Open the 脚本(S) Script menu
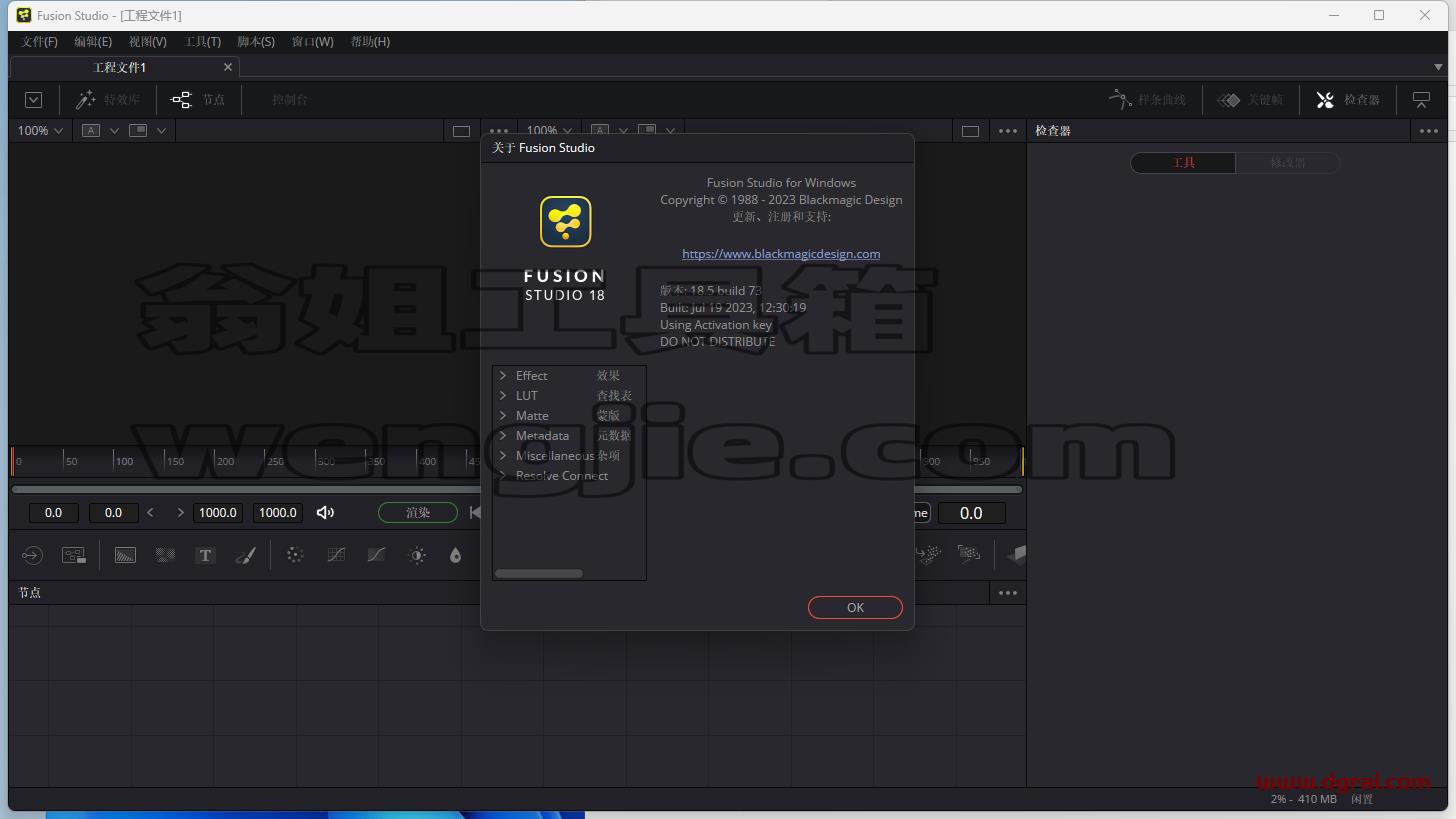This screenshot has height=819, width=1456. point(256,41)
